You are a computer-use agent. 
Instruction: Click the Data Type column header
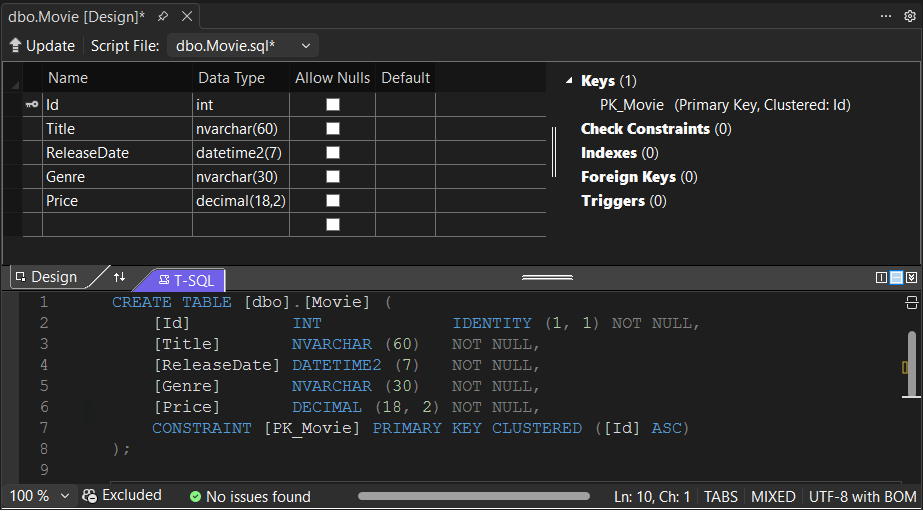click(241, 78)
